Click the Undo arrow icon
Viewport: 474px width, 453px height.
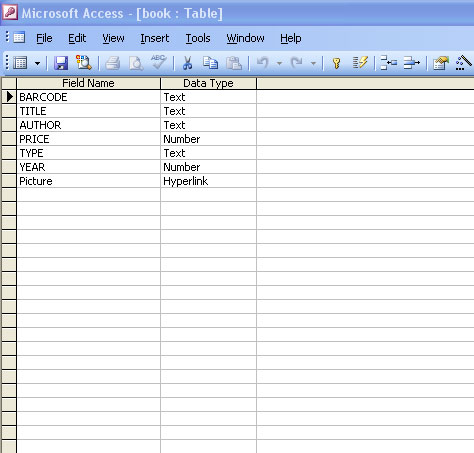[263, 63]
